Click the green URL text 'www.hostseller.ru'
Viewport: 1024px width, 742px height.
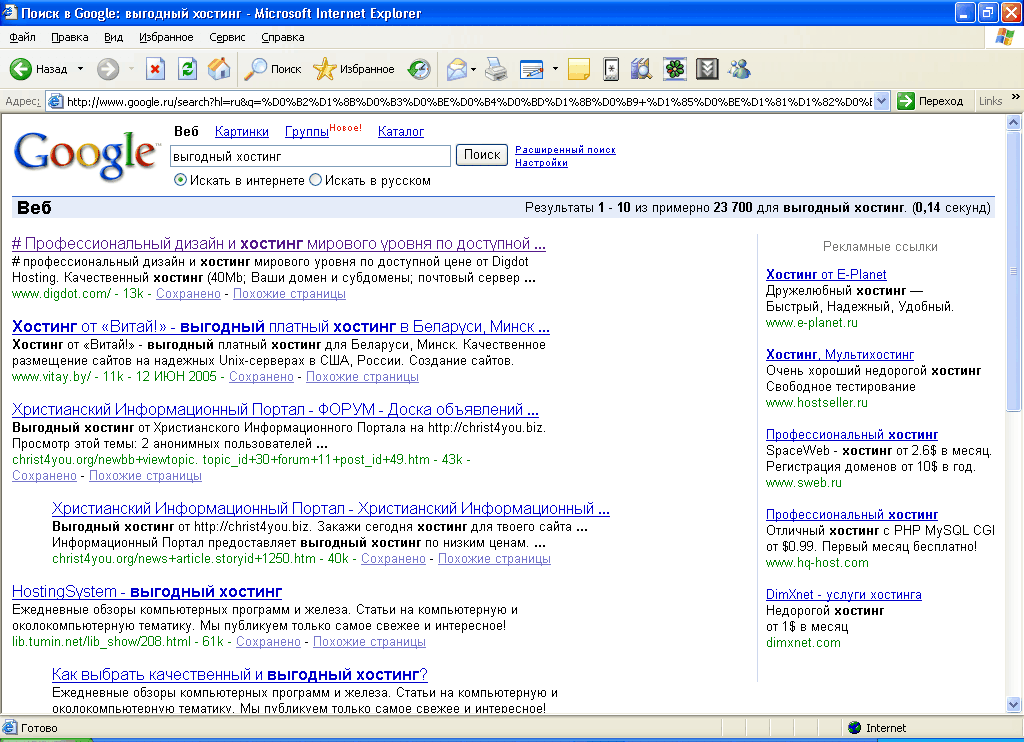(x=817, y=402)
